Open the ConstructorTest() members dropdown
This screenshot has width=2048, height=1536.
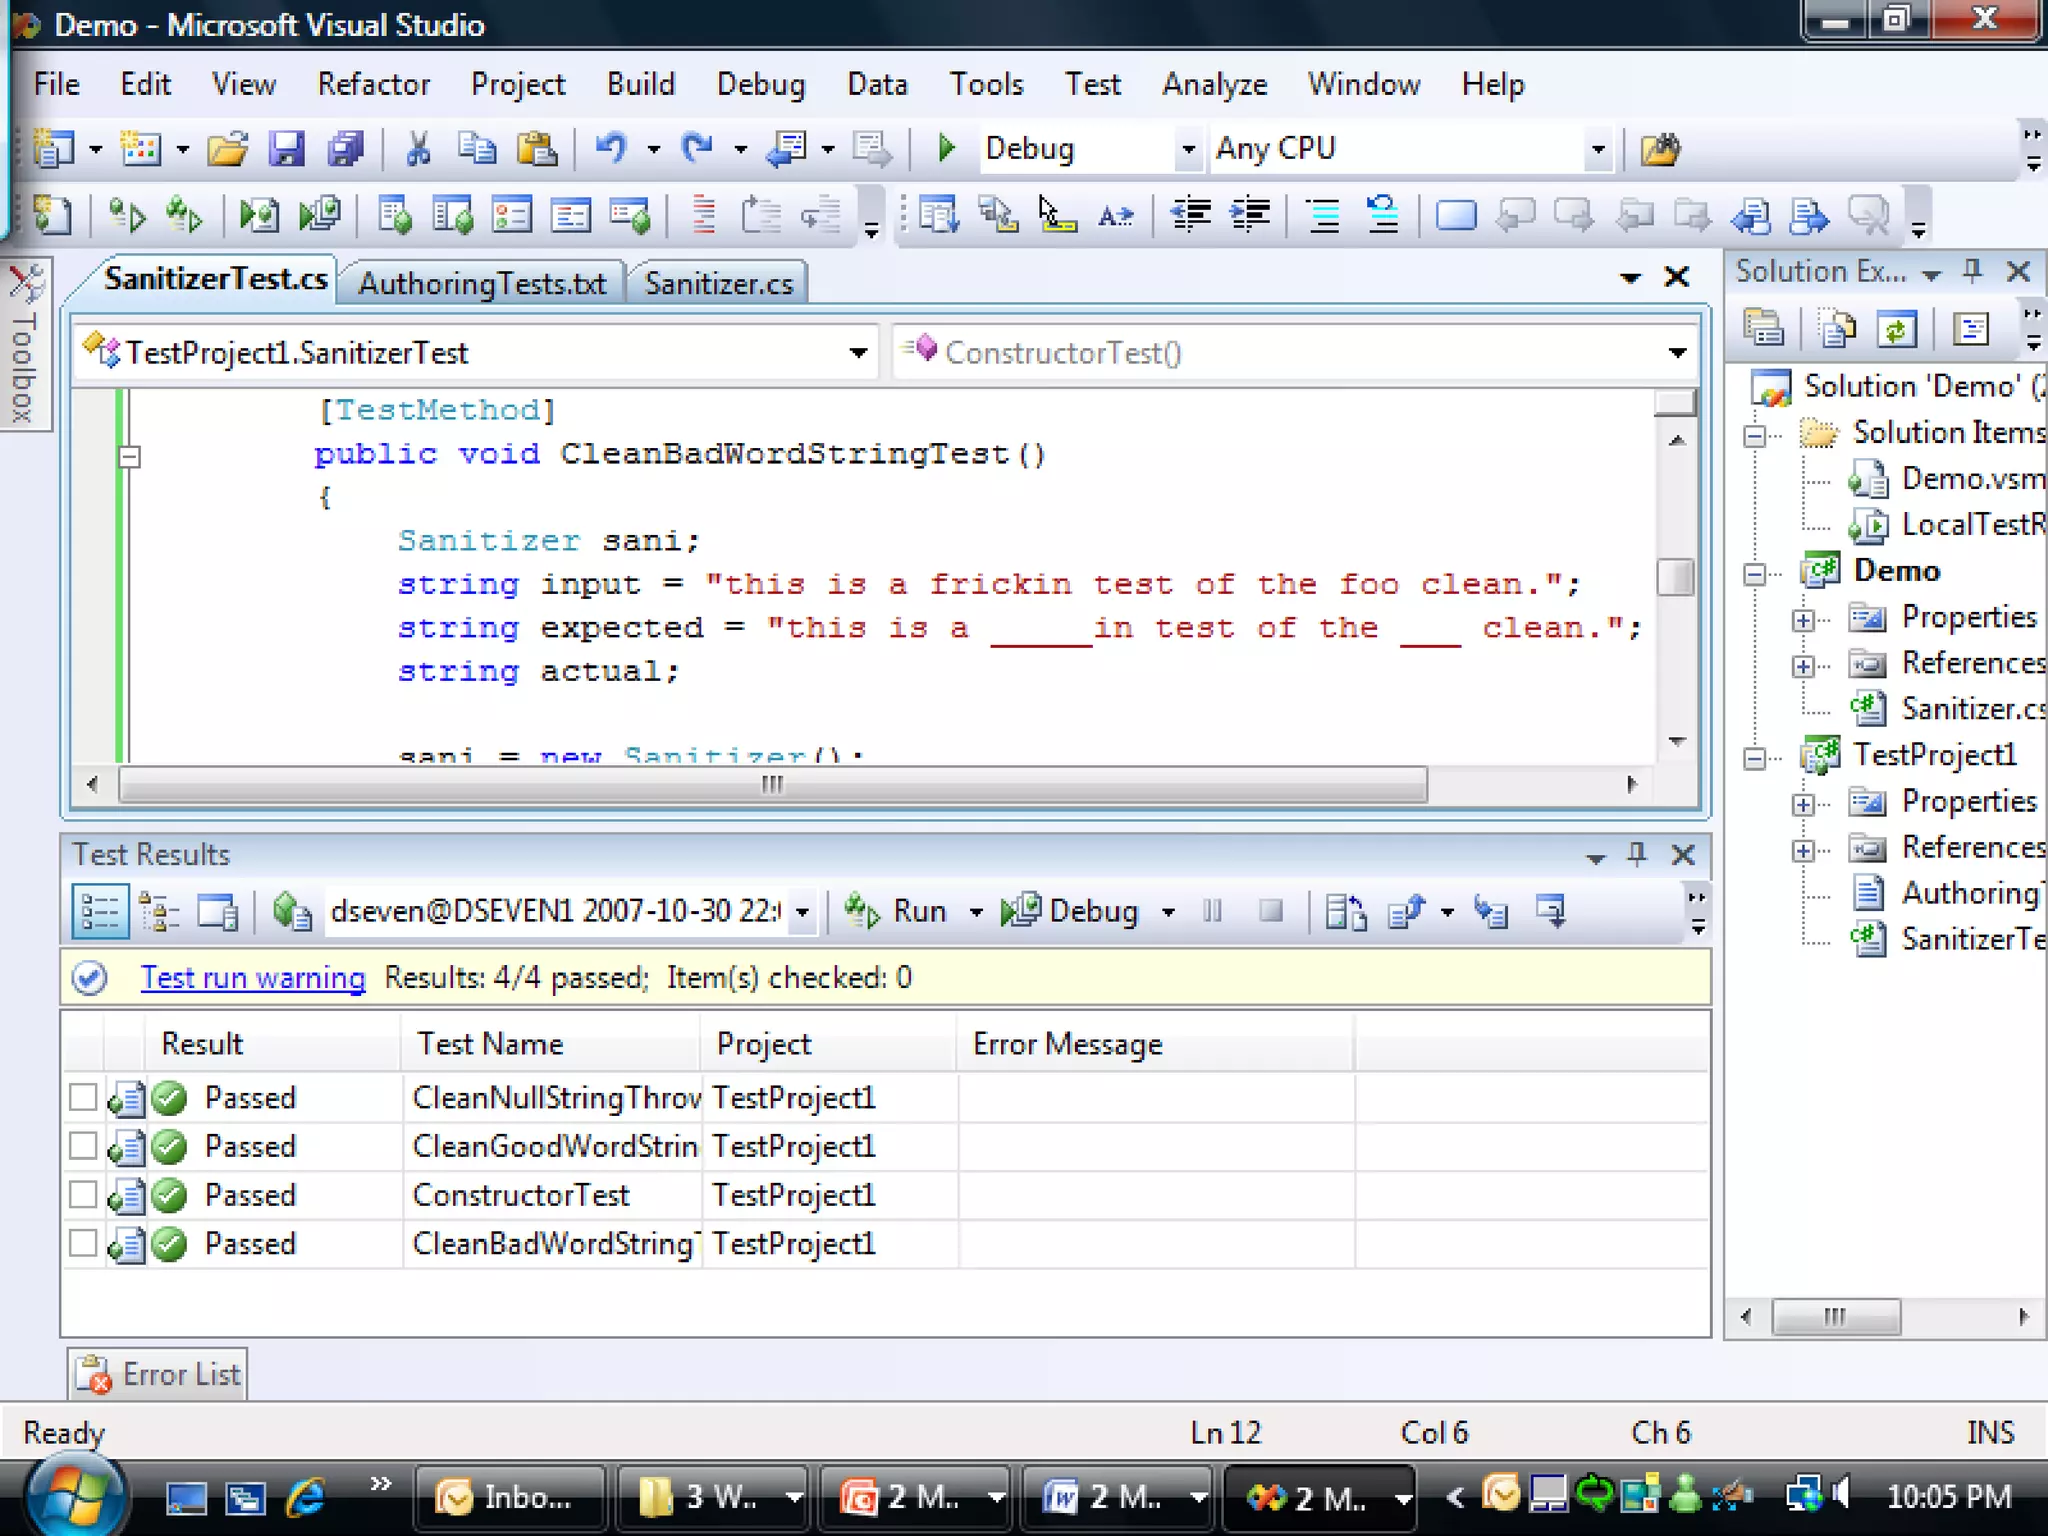(1677, 353)
